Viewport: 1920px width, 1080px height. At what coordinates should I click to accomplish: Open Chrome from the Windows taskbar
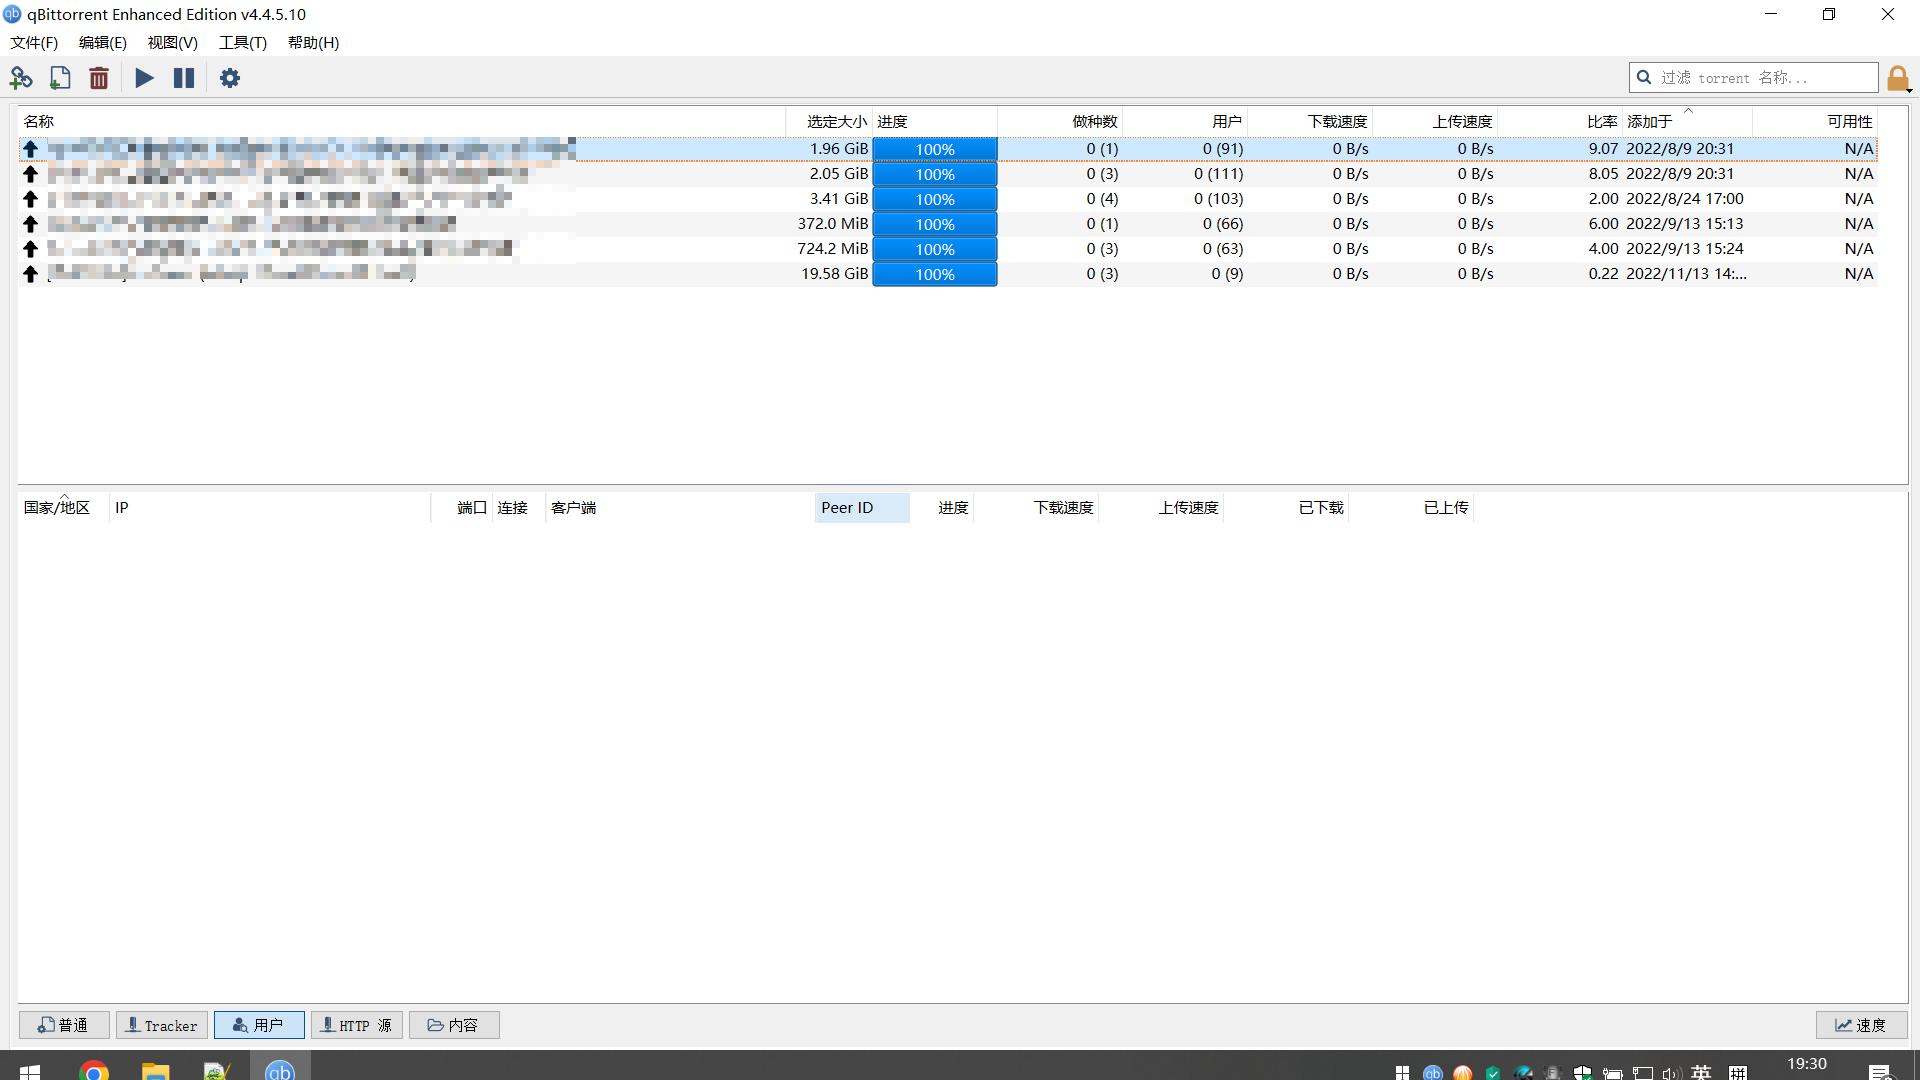click(94, 1071)
